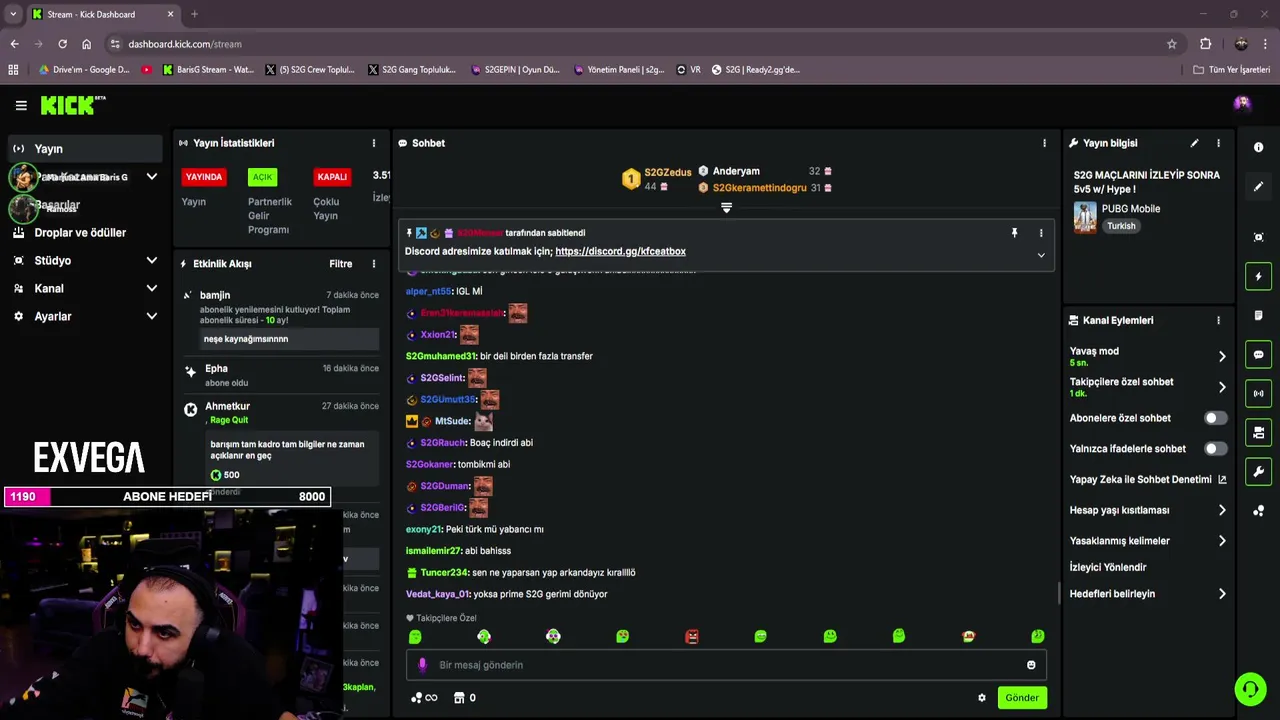
Task: Open Sohbet panel three-dot options
Action: (x=1044, y=143)
